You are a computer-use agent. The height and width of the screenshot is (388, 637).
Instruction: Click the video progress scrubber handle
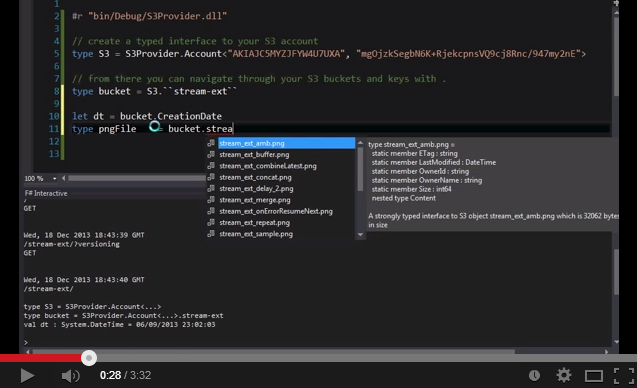point(89,358)
